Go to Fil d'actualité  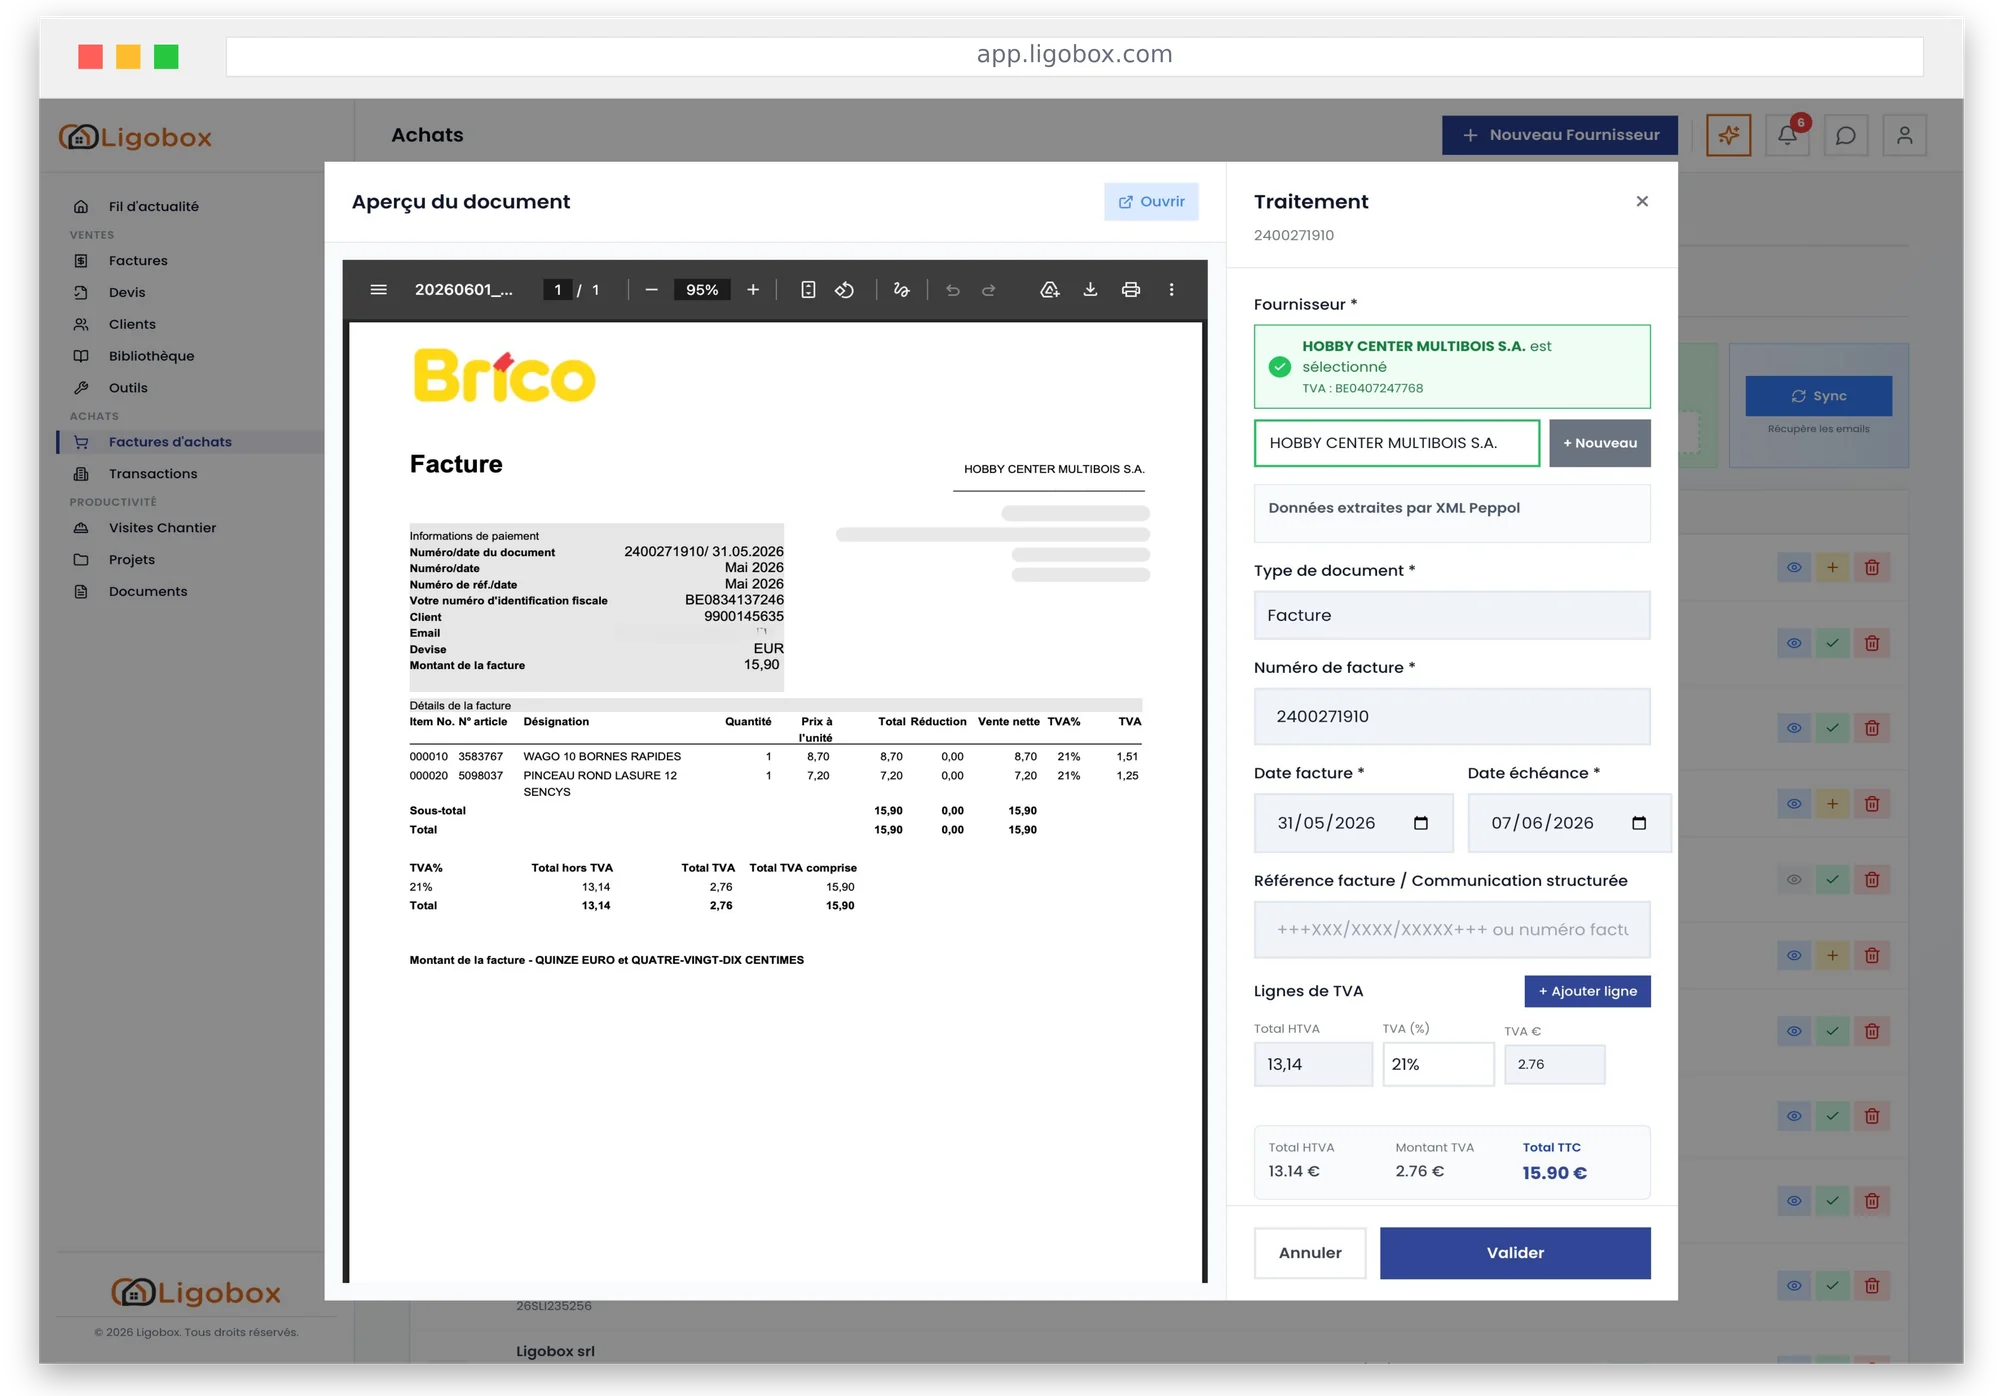pos(154,207)
